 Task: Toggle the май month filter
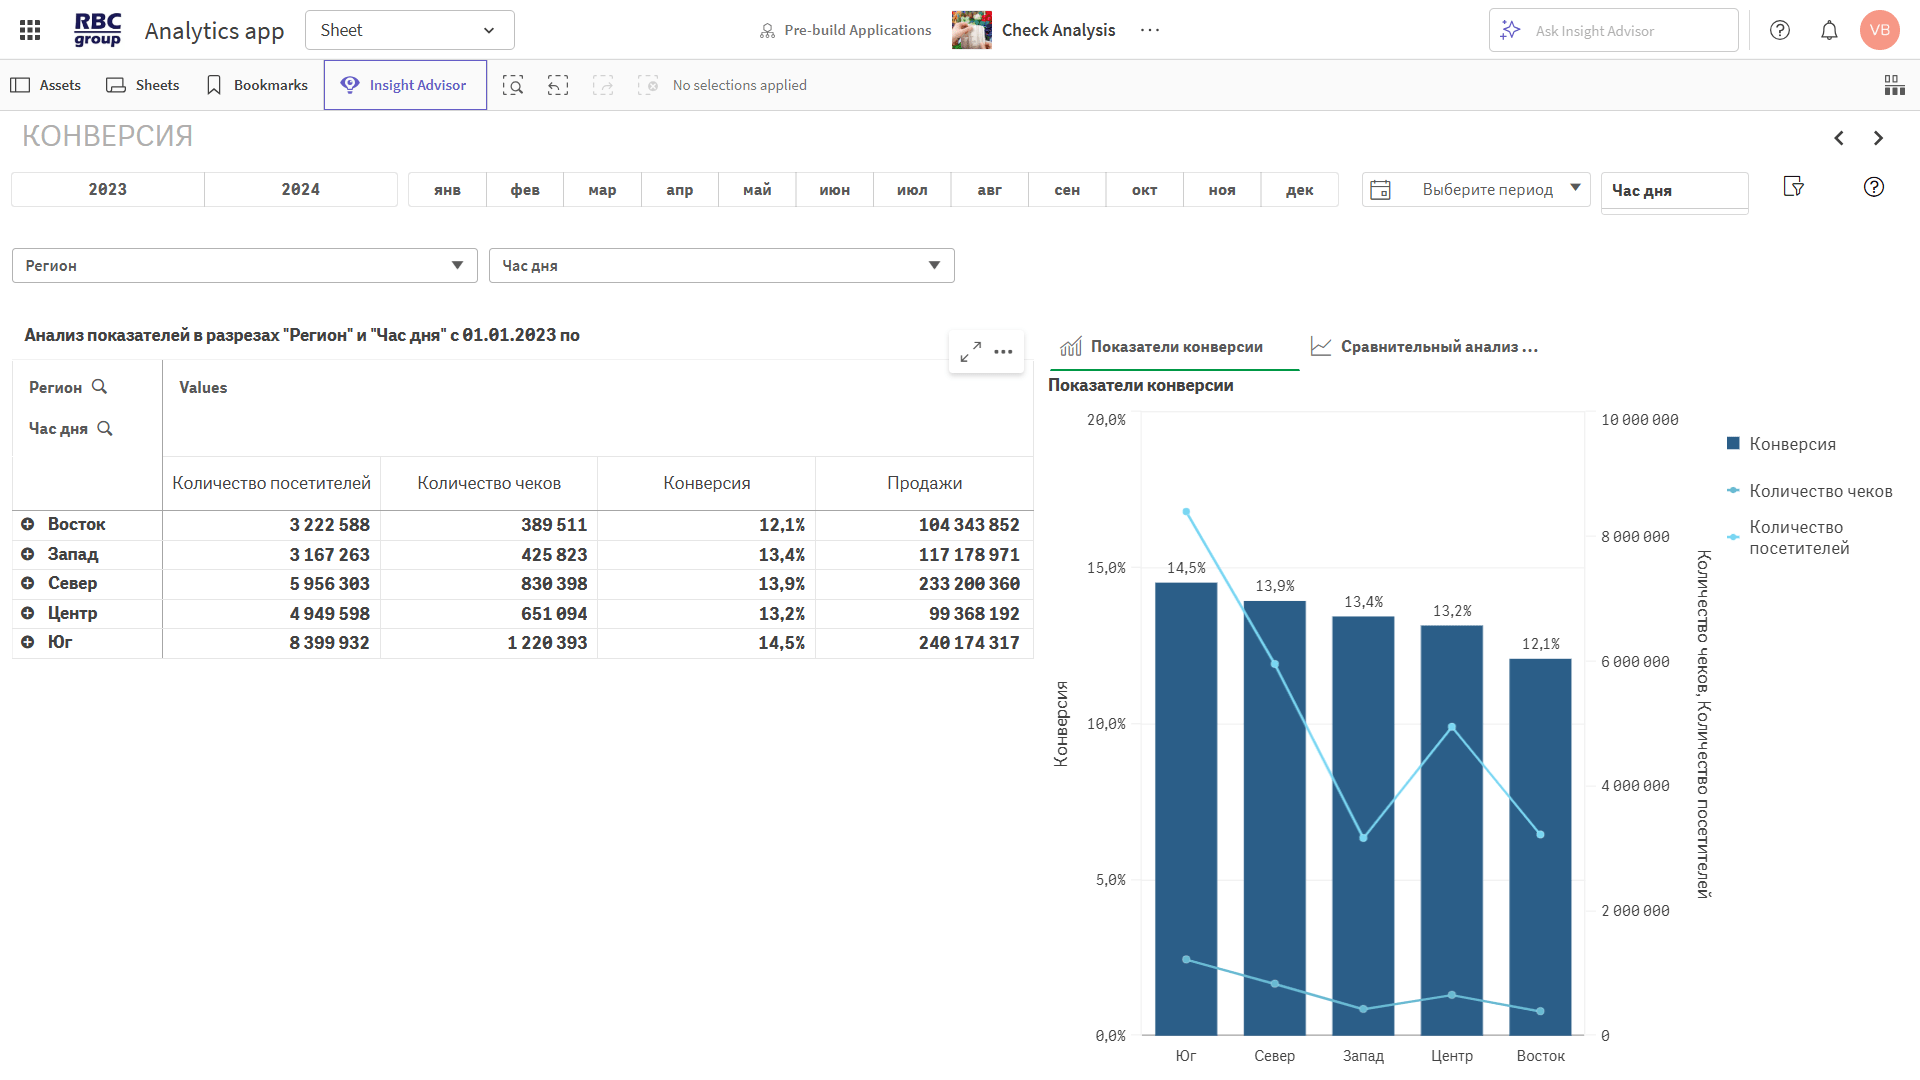[x=757, y=189]
